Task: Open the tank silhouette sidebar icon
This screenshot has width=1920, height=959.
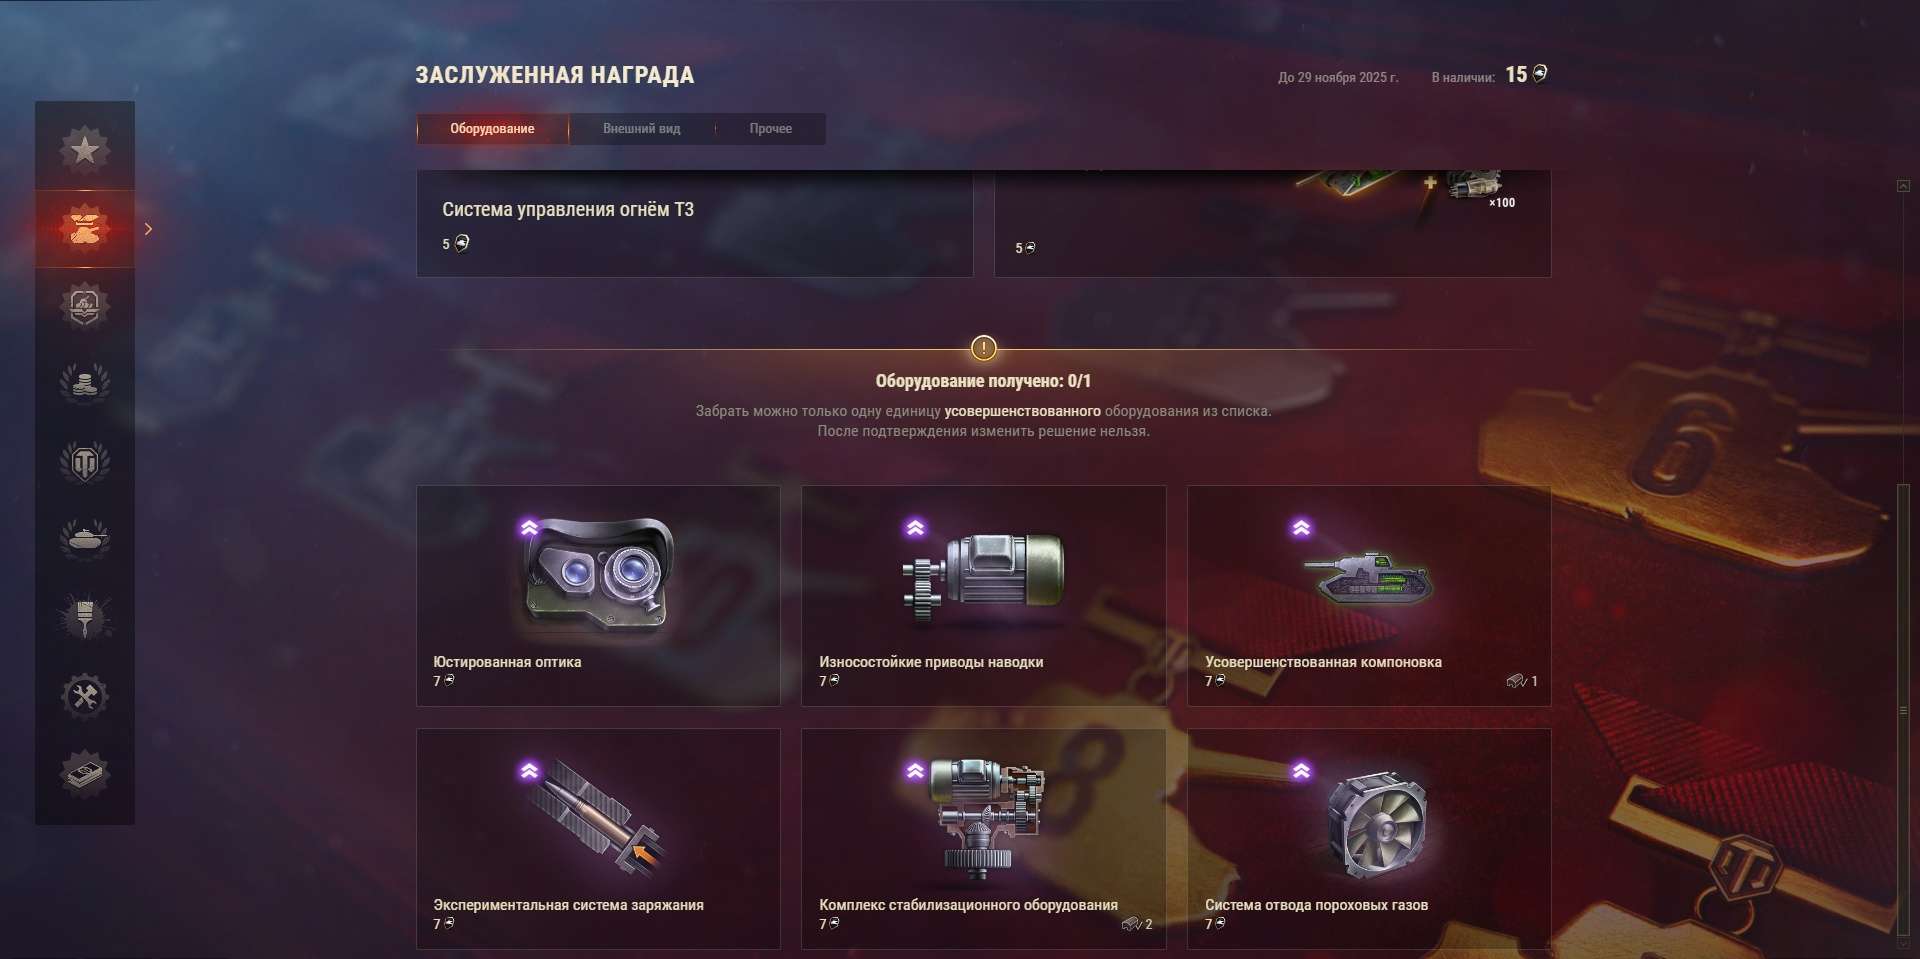Action: point(85,539)
